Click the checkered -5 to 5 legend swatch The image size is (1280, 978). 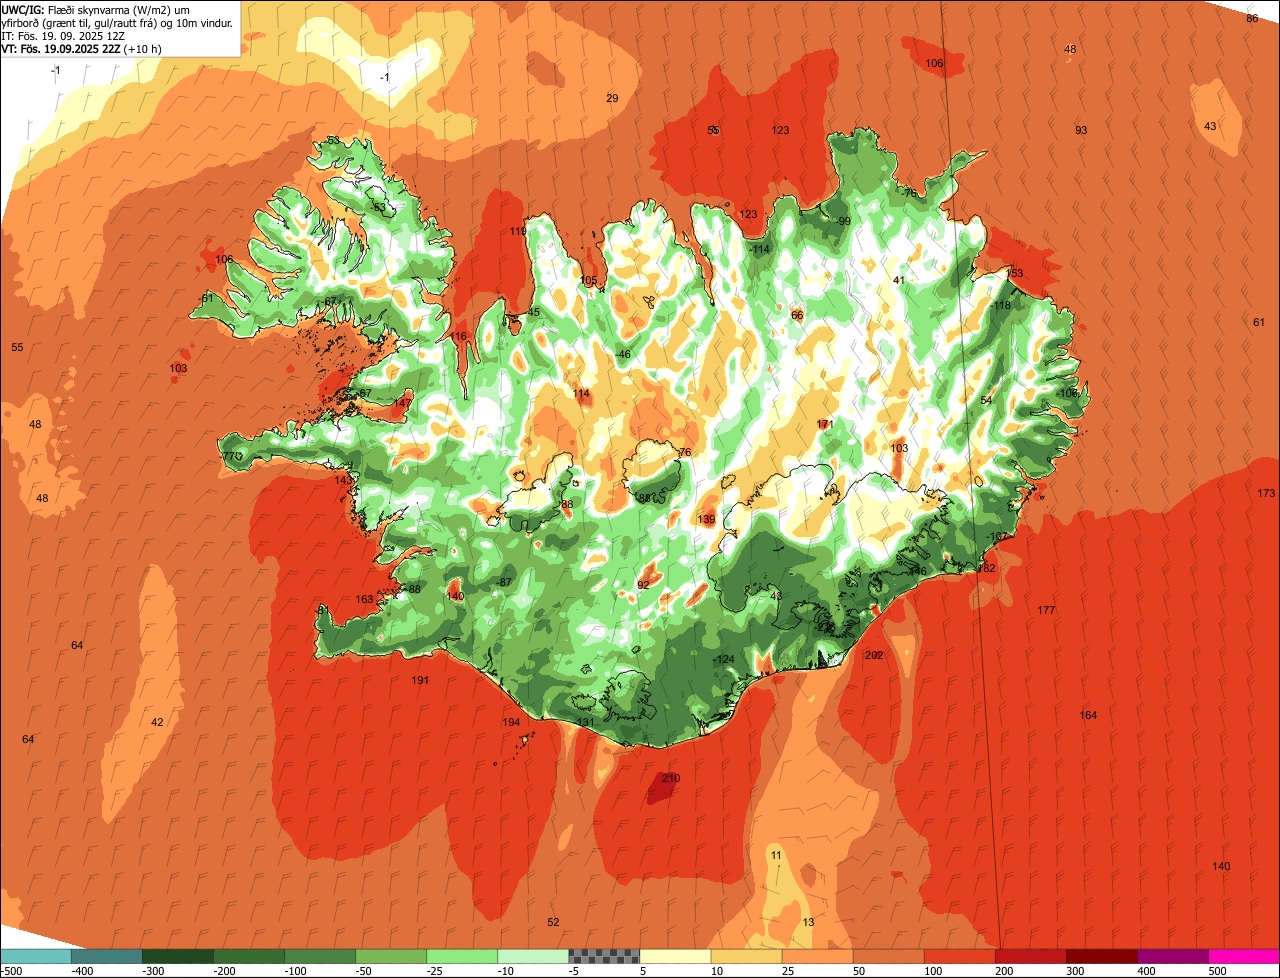tap(603, 956)
